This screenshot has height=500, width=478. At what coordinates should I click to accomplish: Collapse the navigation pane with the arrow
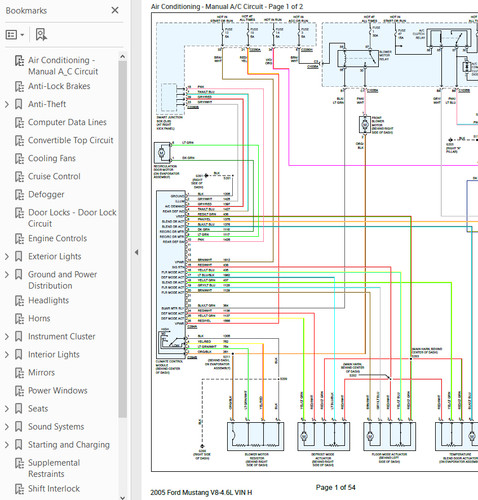pos(136,252)
